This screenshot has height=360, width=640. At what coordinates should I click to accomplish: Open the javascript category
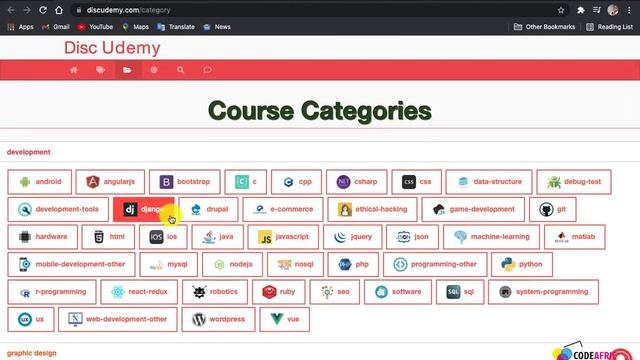coord(283,237)
